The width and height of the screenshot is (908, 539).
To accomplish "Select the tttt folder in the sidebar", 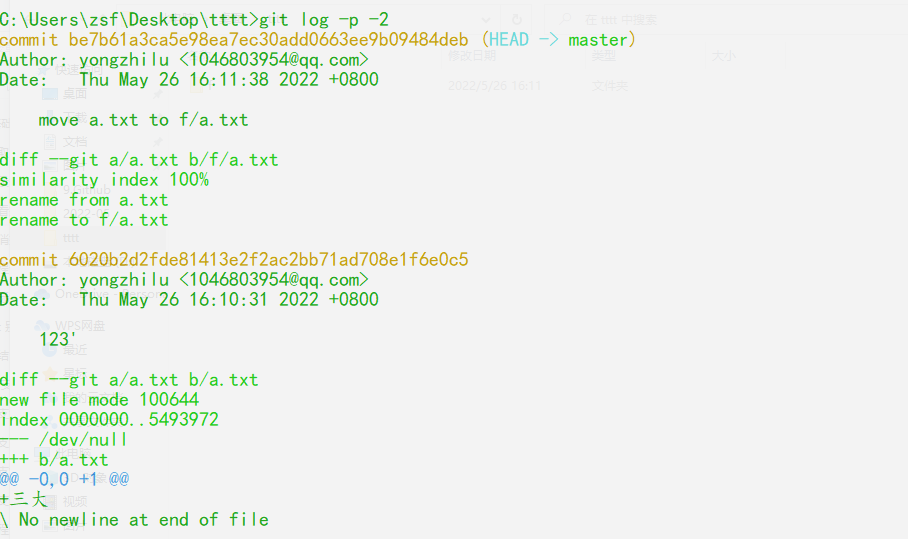I will point(71,238).
